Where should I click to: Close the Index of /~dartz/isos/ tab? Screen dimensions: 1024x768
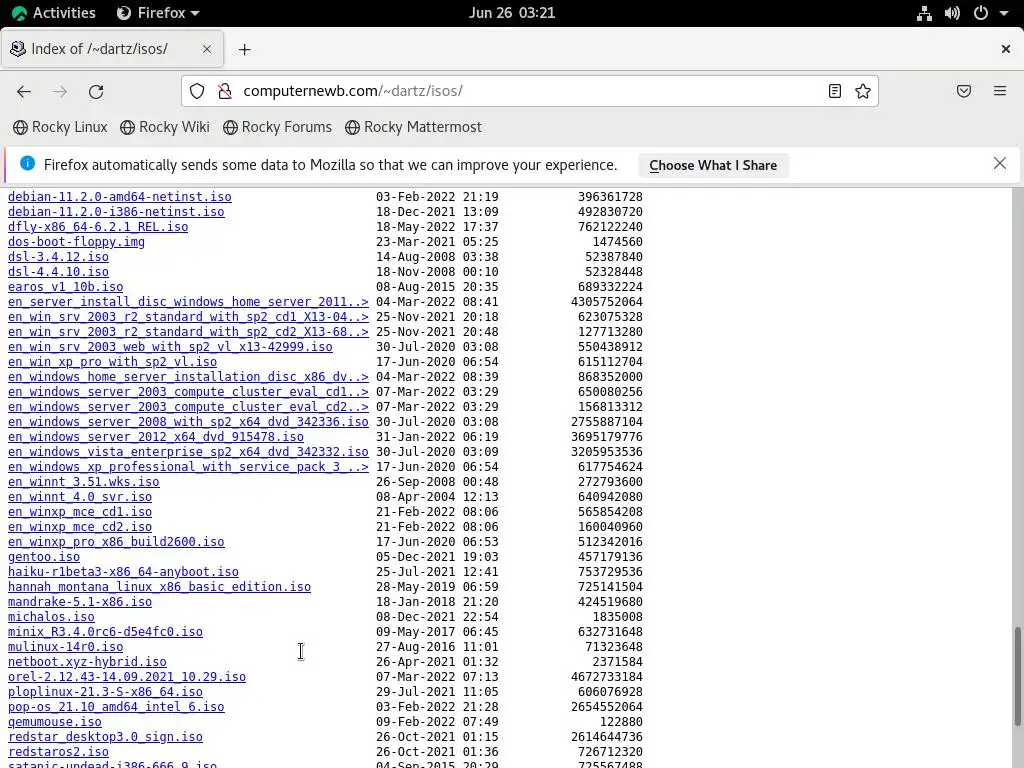(207, 49)
